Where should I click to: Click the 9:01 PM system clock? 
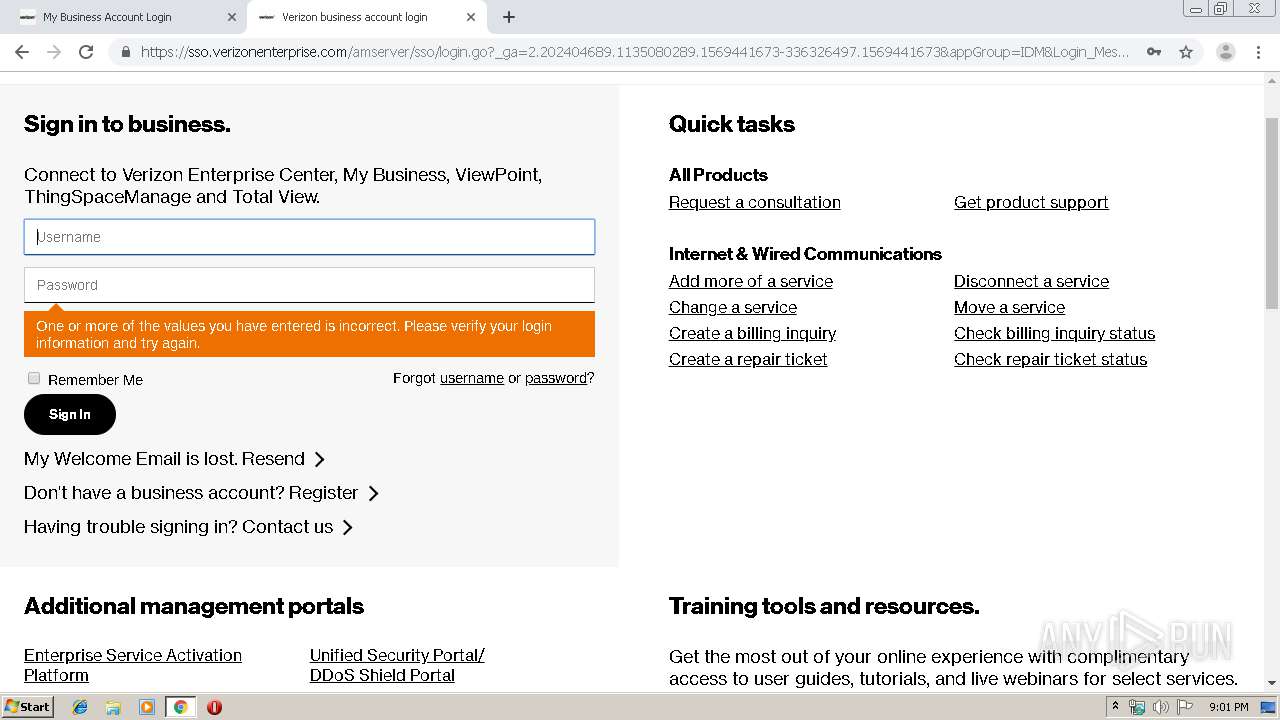tap(1228, 707)
